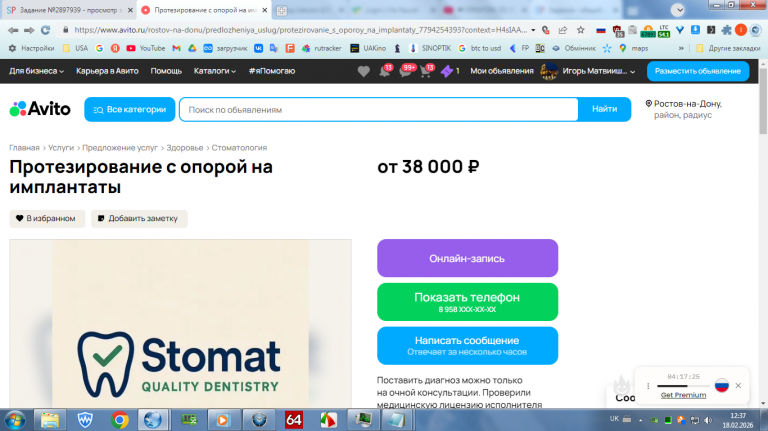Click Написать сообщение button
The height and width of the screenshot is (431, 768).
pyautogui.click(x=467, y=345)
